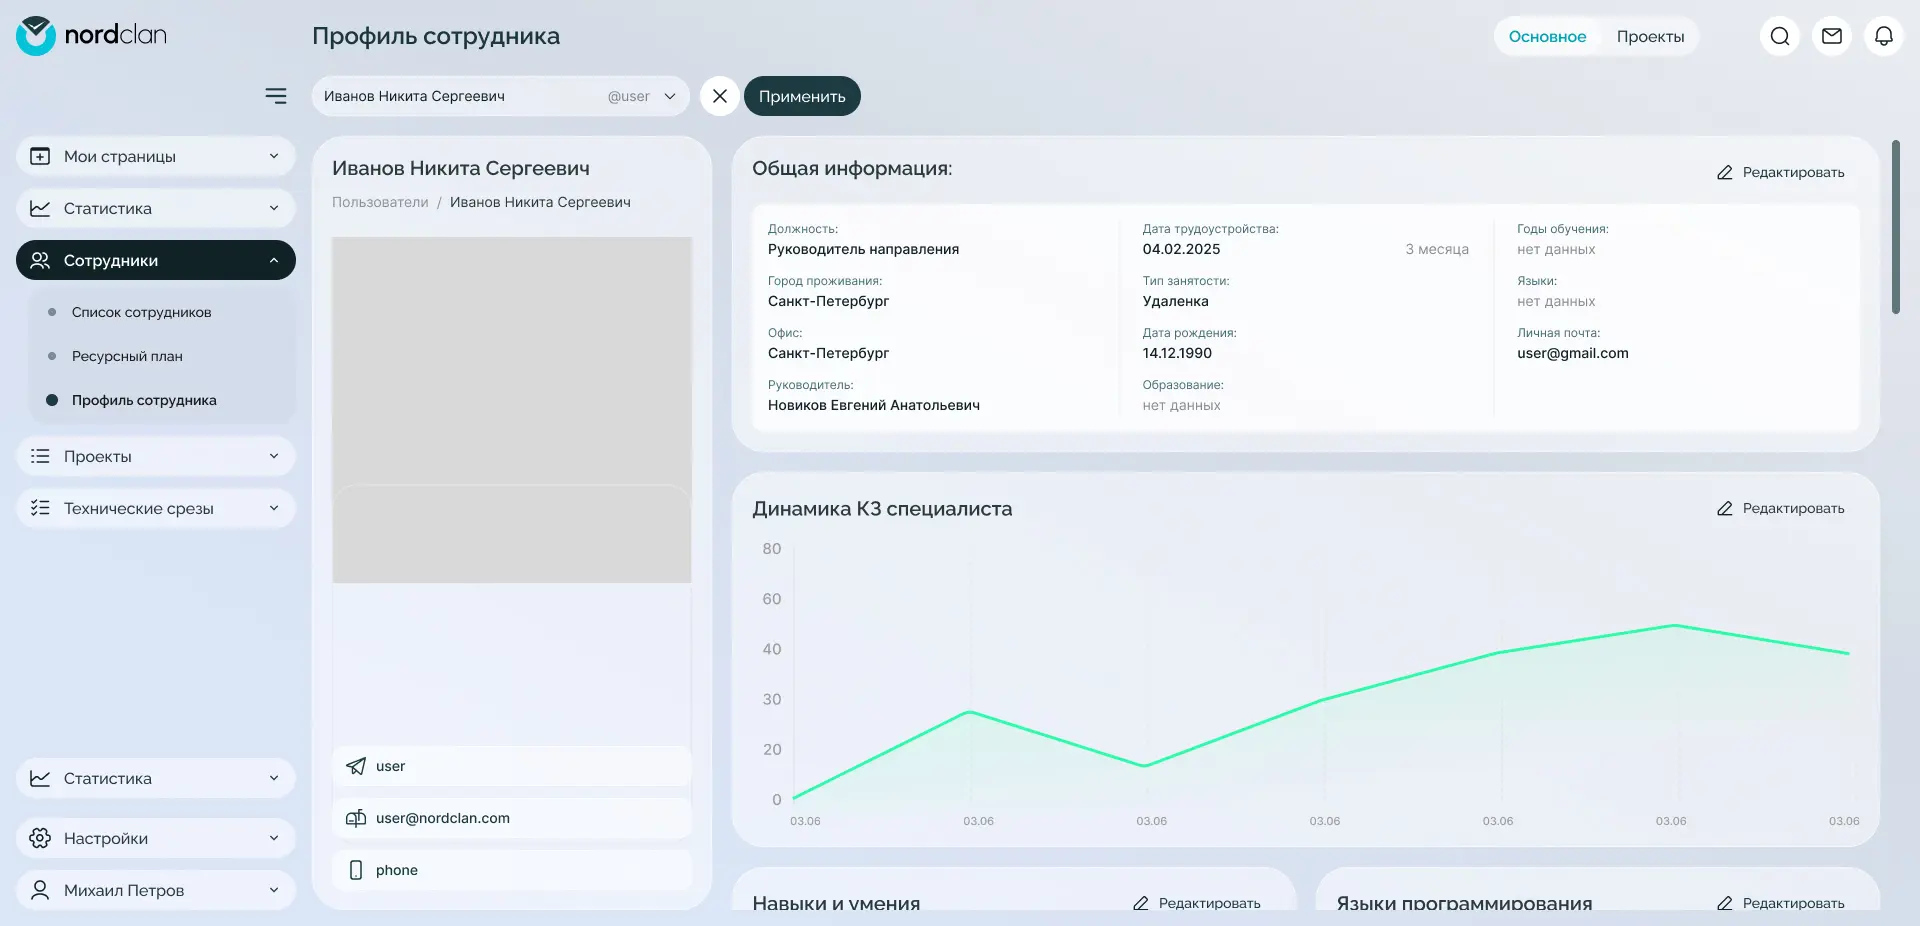Edit Общая информация via Редактировать

coord(1781,172)
